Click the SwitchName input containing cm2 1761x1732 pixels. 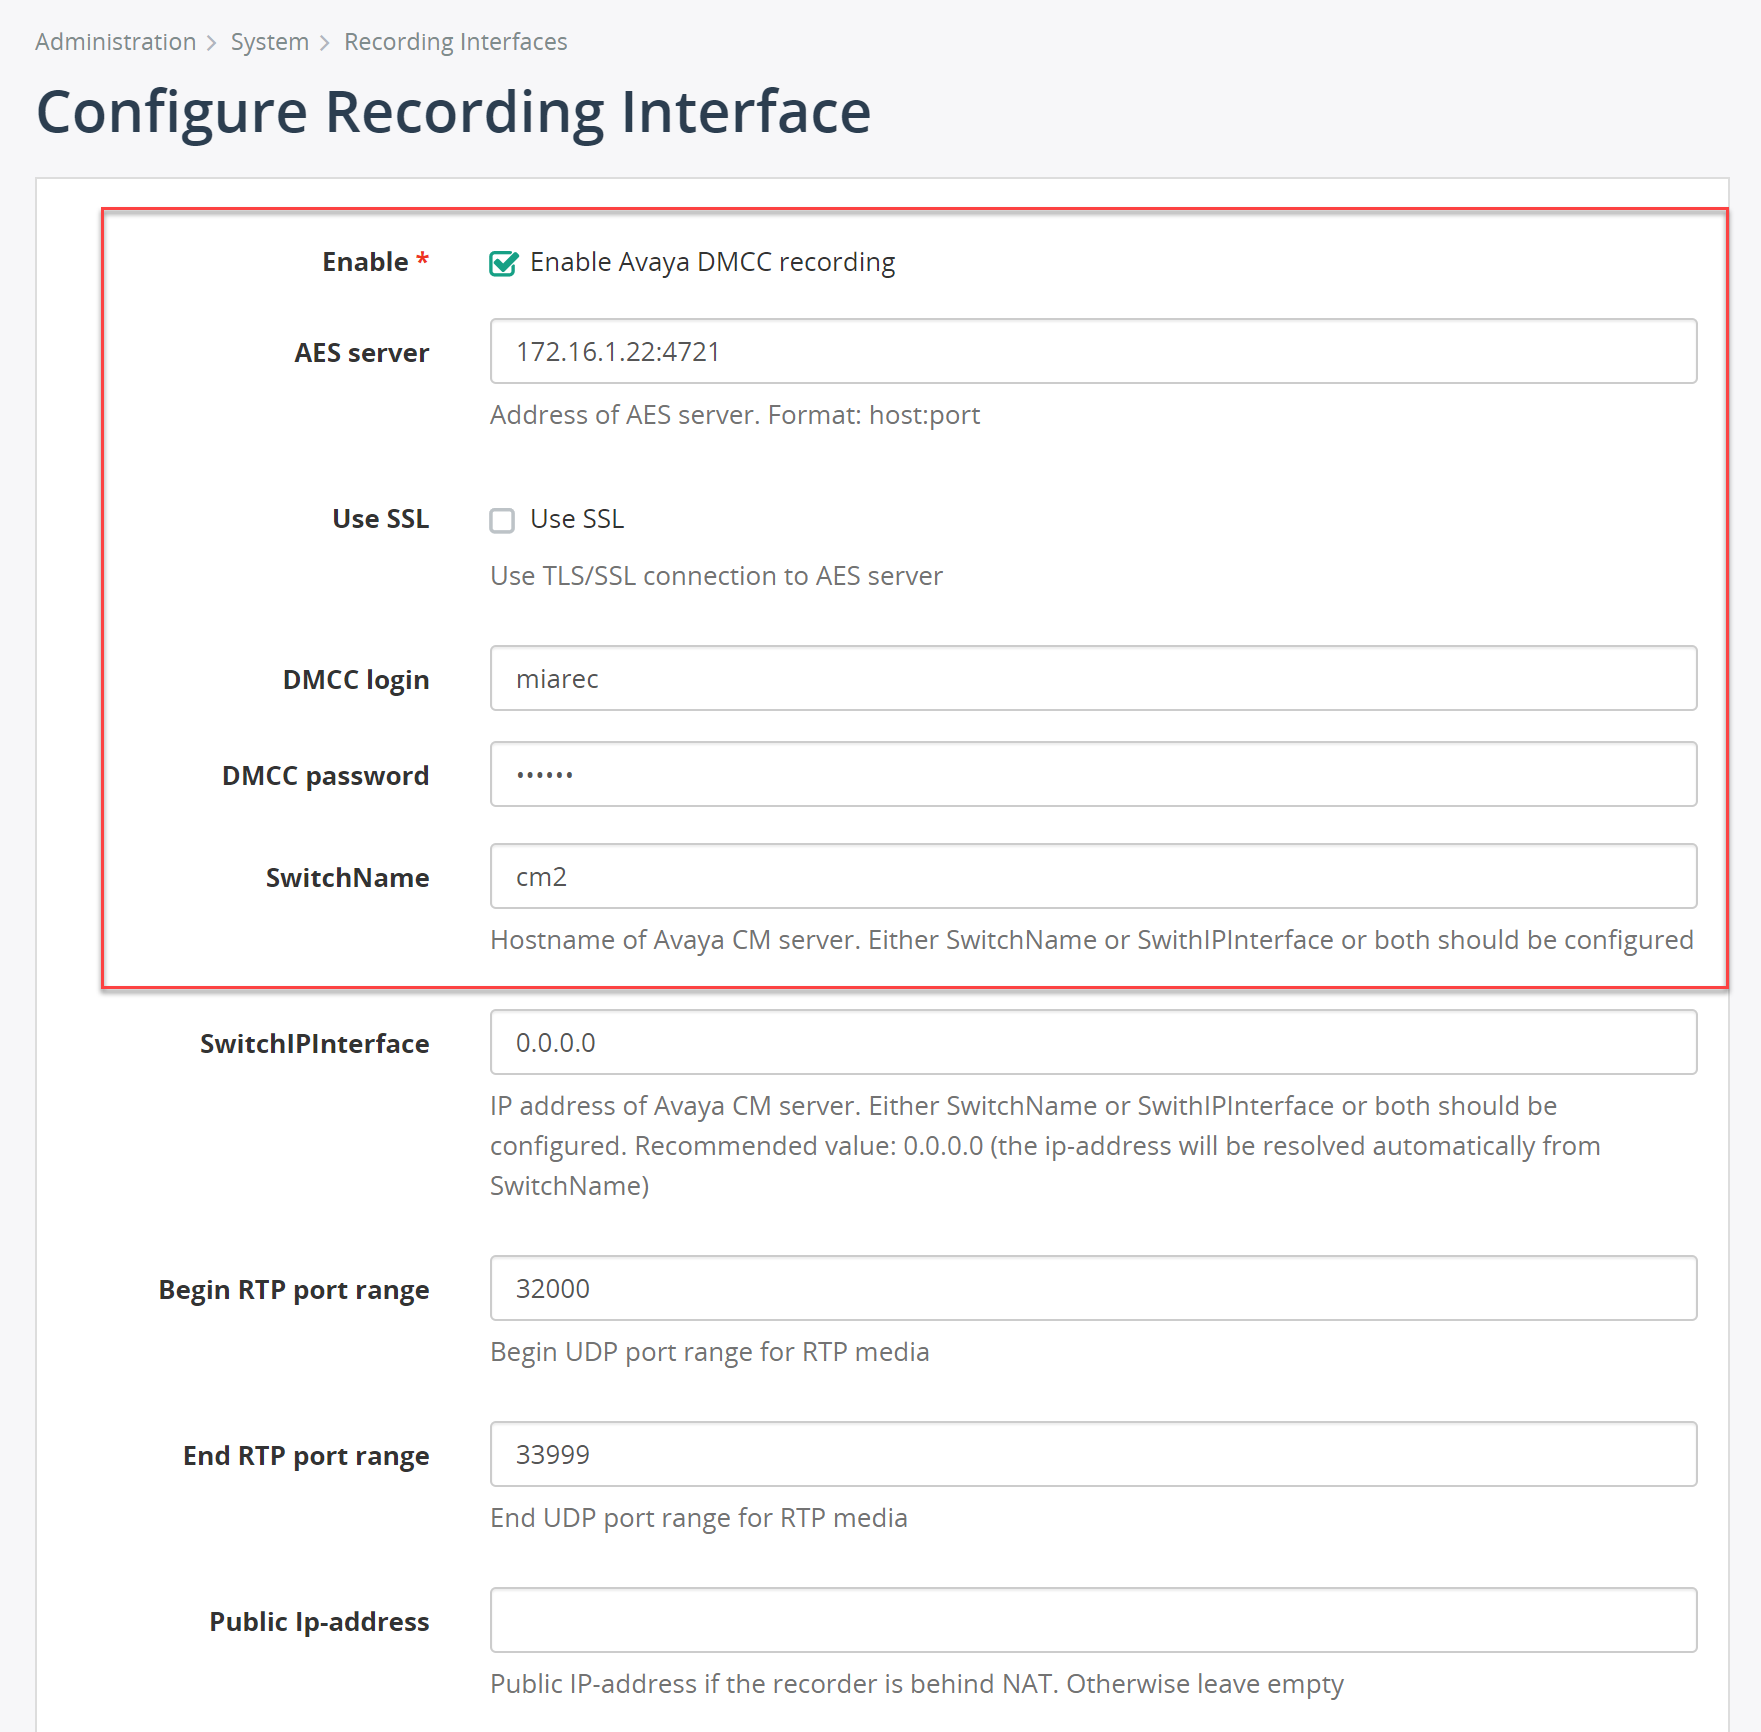pyautogui.click(x=1093, y=876)
